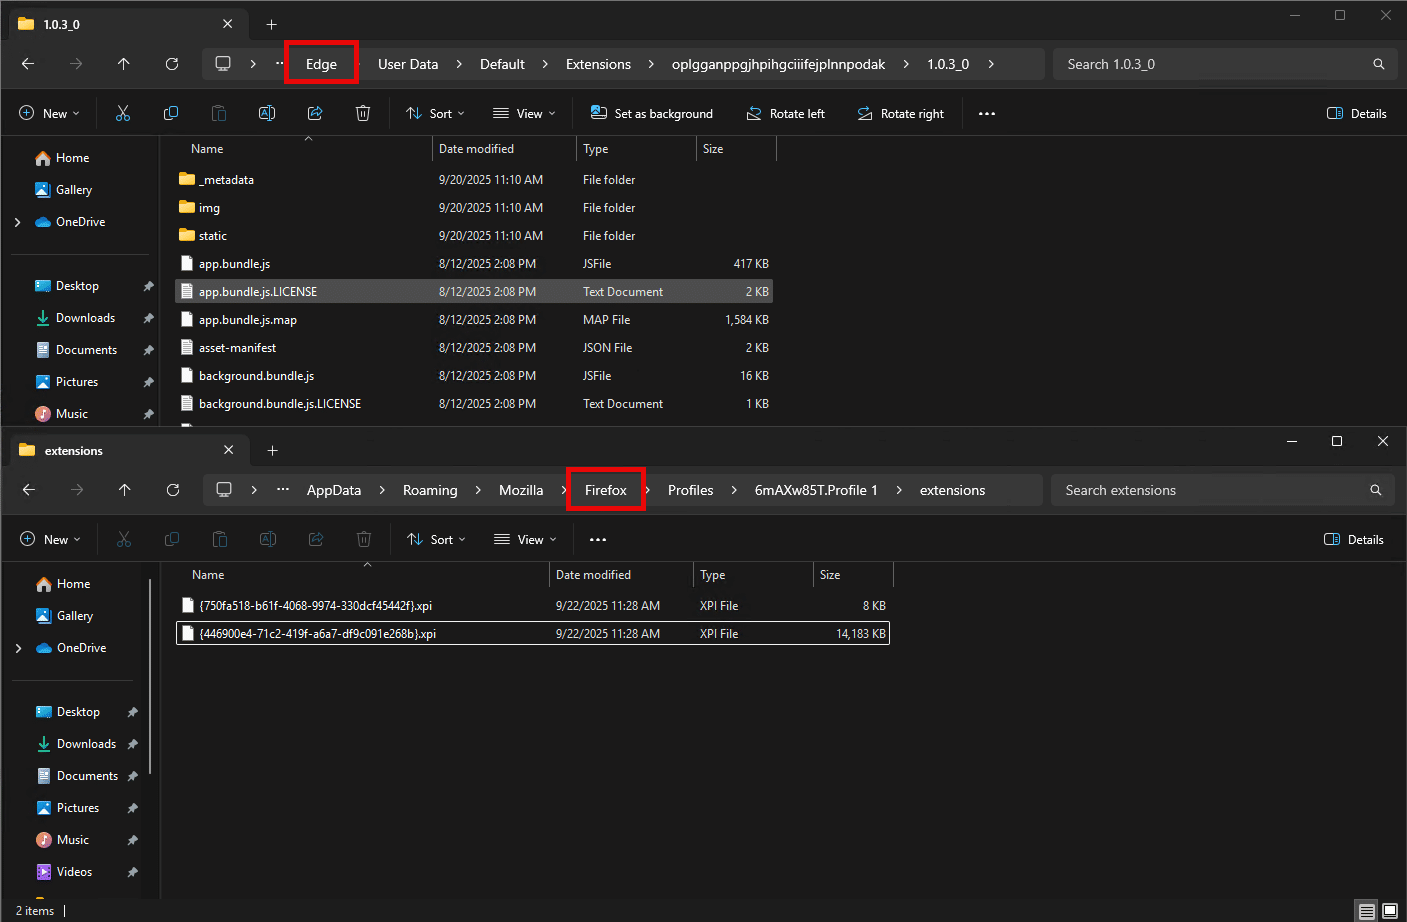
Task: Toggle Details pane in extensions window
Action: (1354, 540)
